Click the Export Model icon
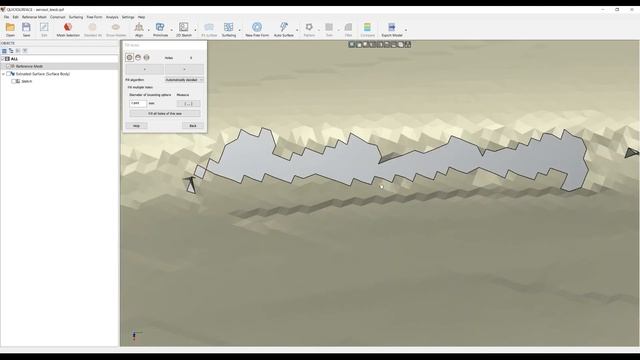This screenshot has height=360, width=640. pyautogui.click(x=391, y=28)
